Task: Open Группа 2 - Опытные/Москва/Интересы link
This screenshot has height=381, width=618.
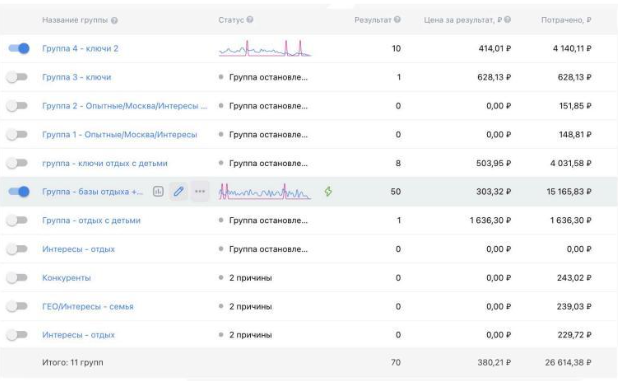Action: (x=125, y=106)
